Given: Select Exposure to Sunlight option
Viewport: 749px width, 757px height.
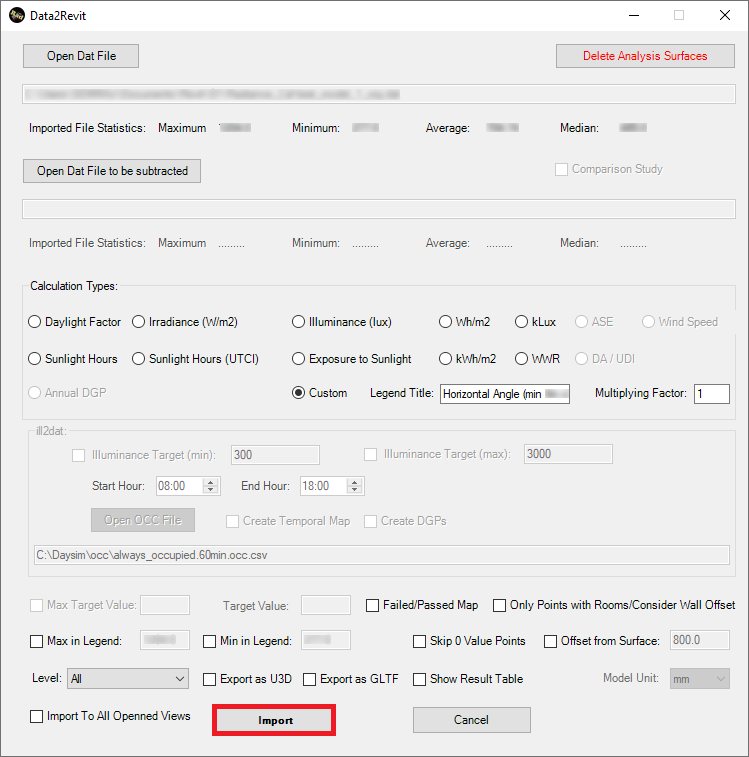Looking at the screenshot, I should click(x=298, y=359).
